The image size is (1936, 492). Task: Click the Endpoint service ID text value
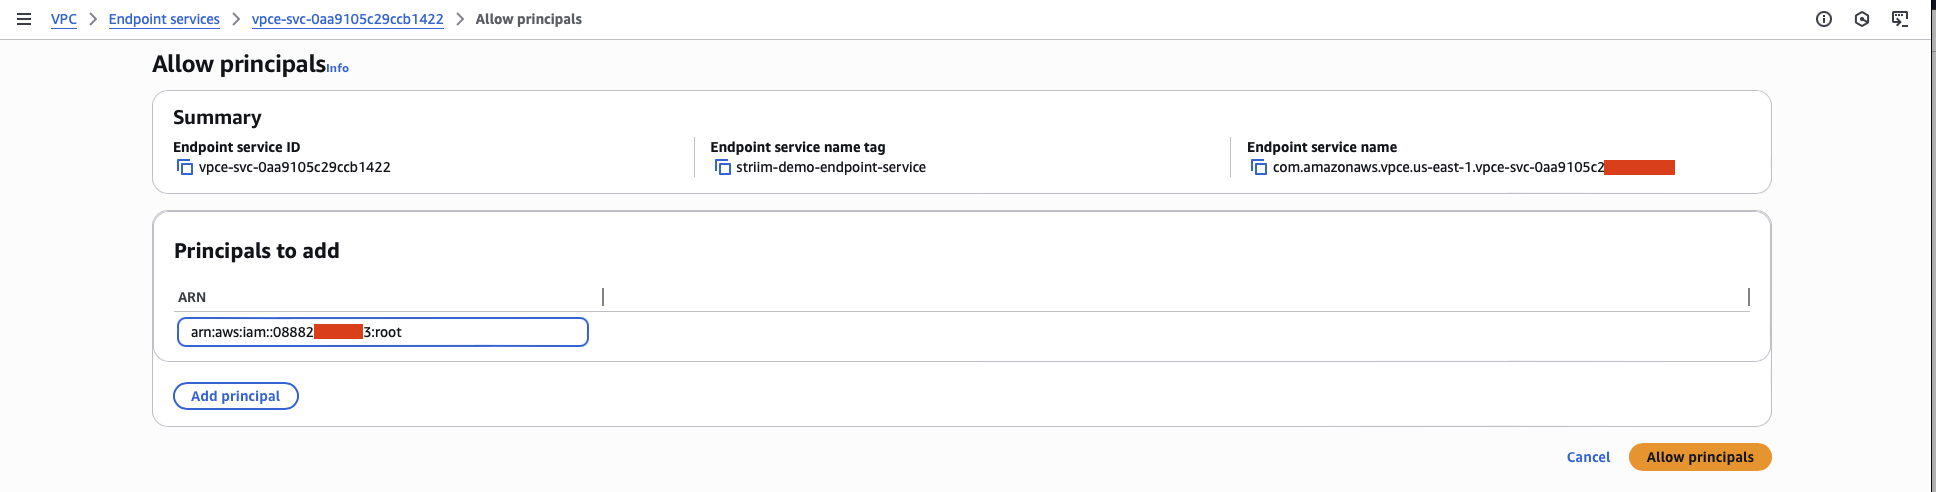294,167
